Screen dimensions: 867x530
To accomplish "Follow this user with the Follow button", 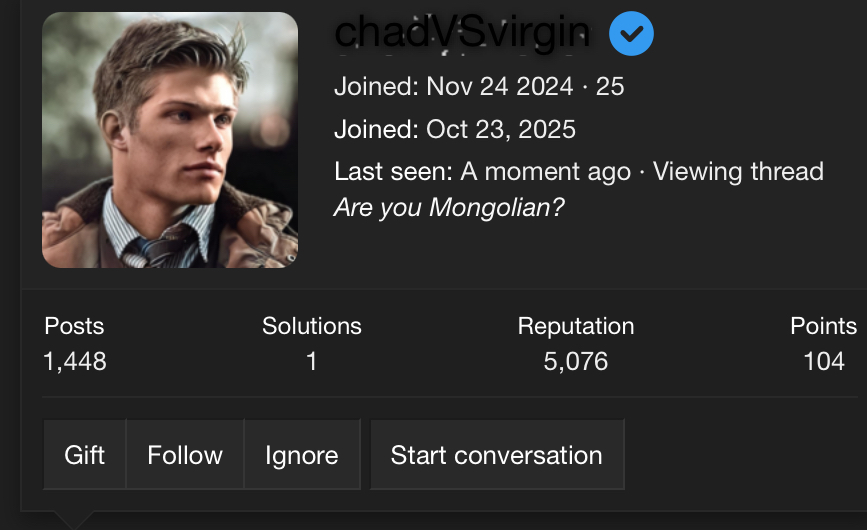I will click(185, 455).
